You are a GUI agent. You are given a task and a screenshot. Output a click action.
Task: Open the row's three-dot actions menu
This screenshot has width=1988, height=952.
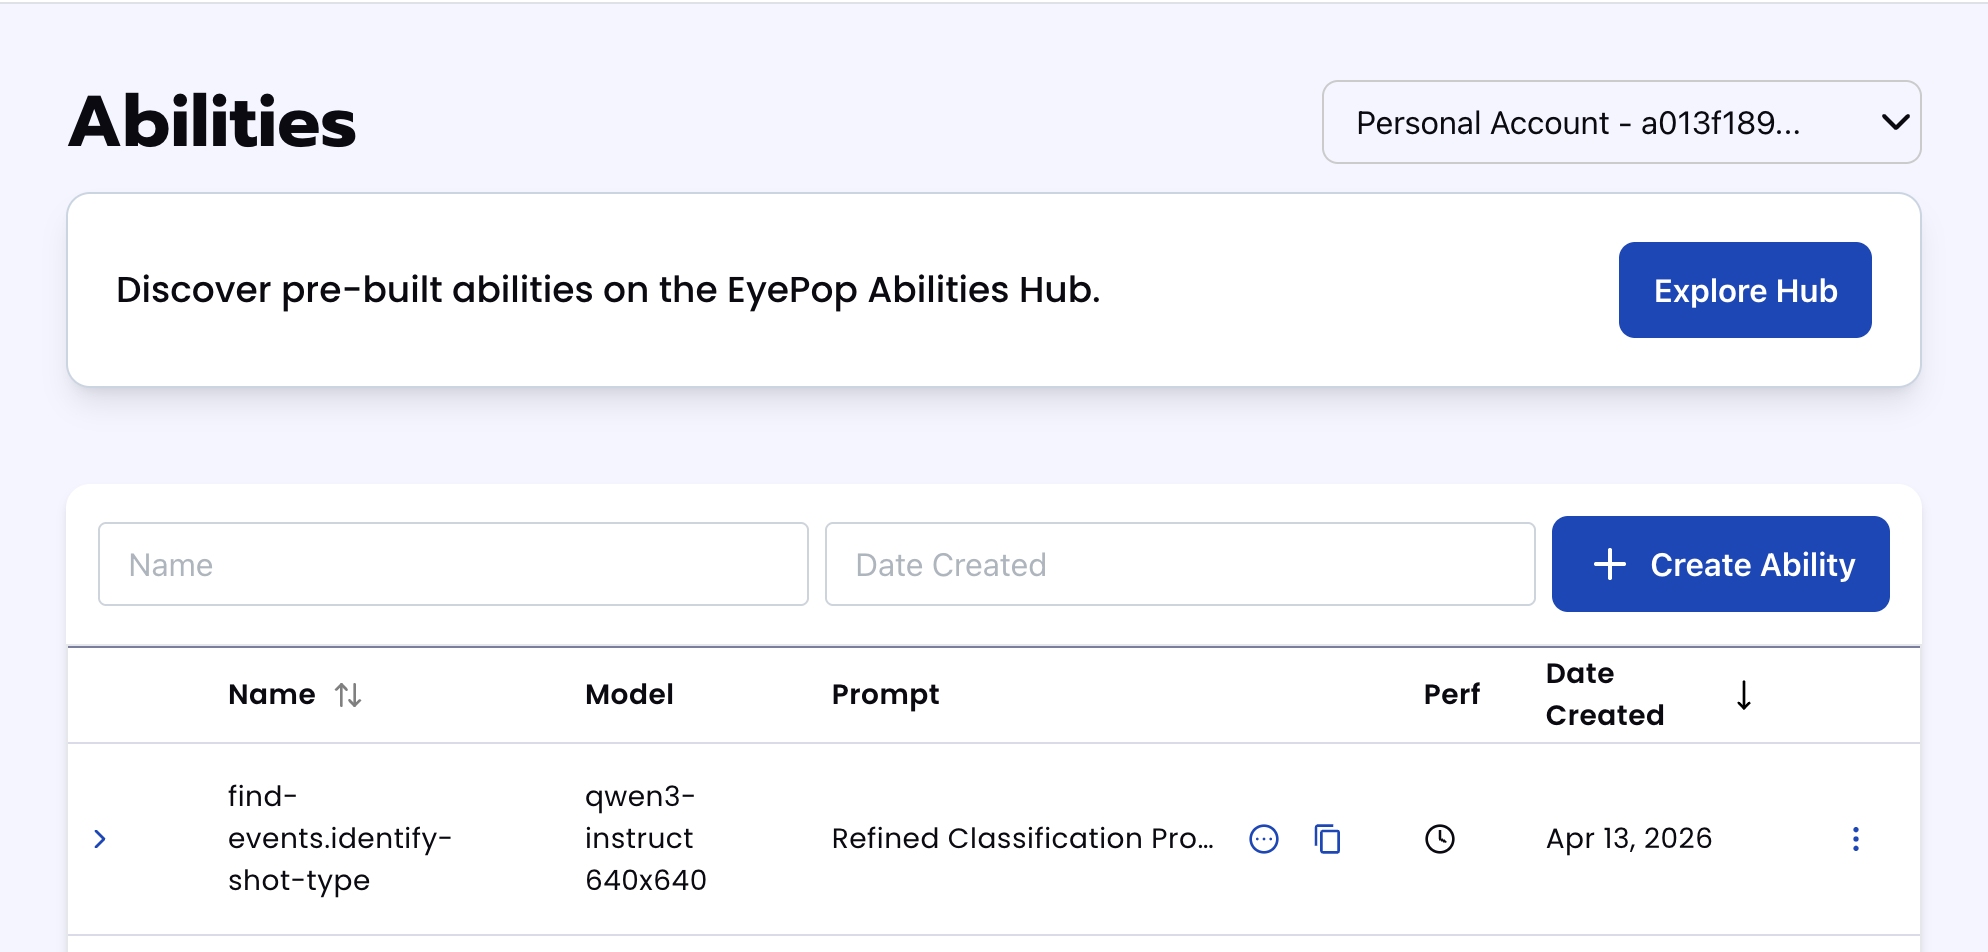(x=1855, y=839)
